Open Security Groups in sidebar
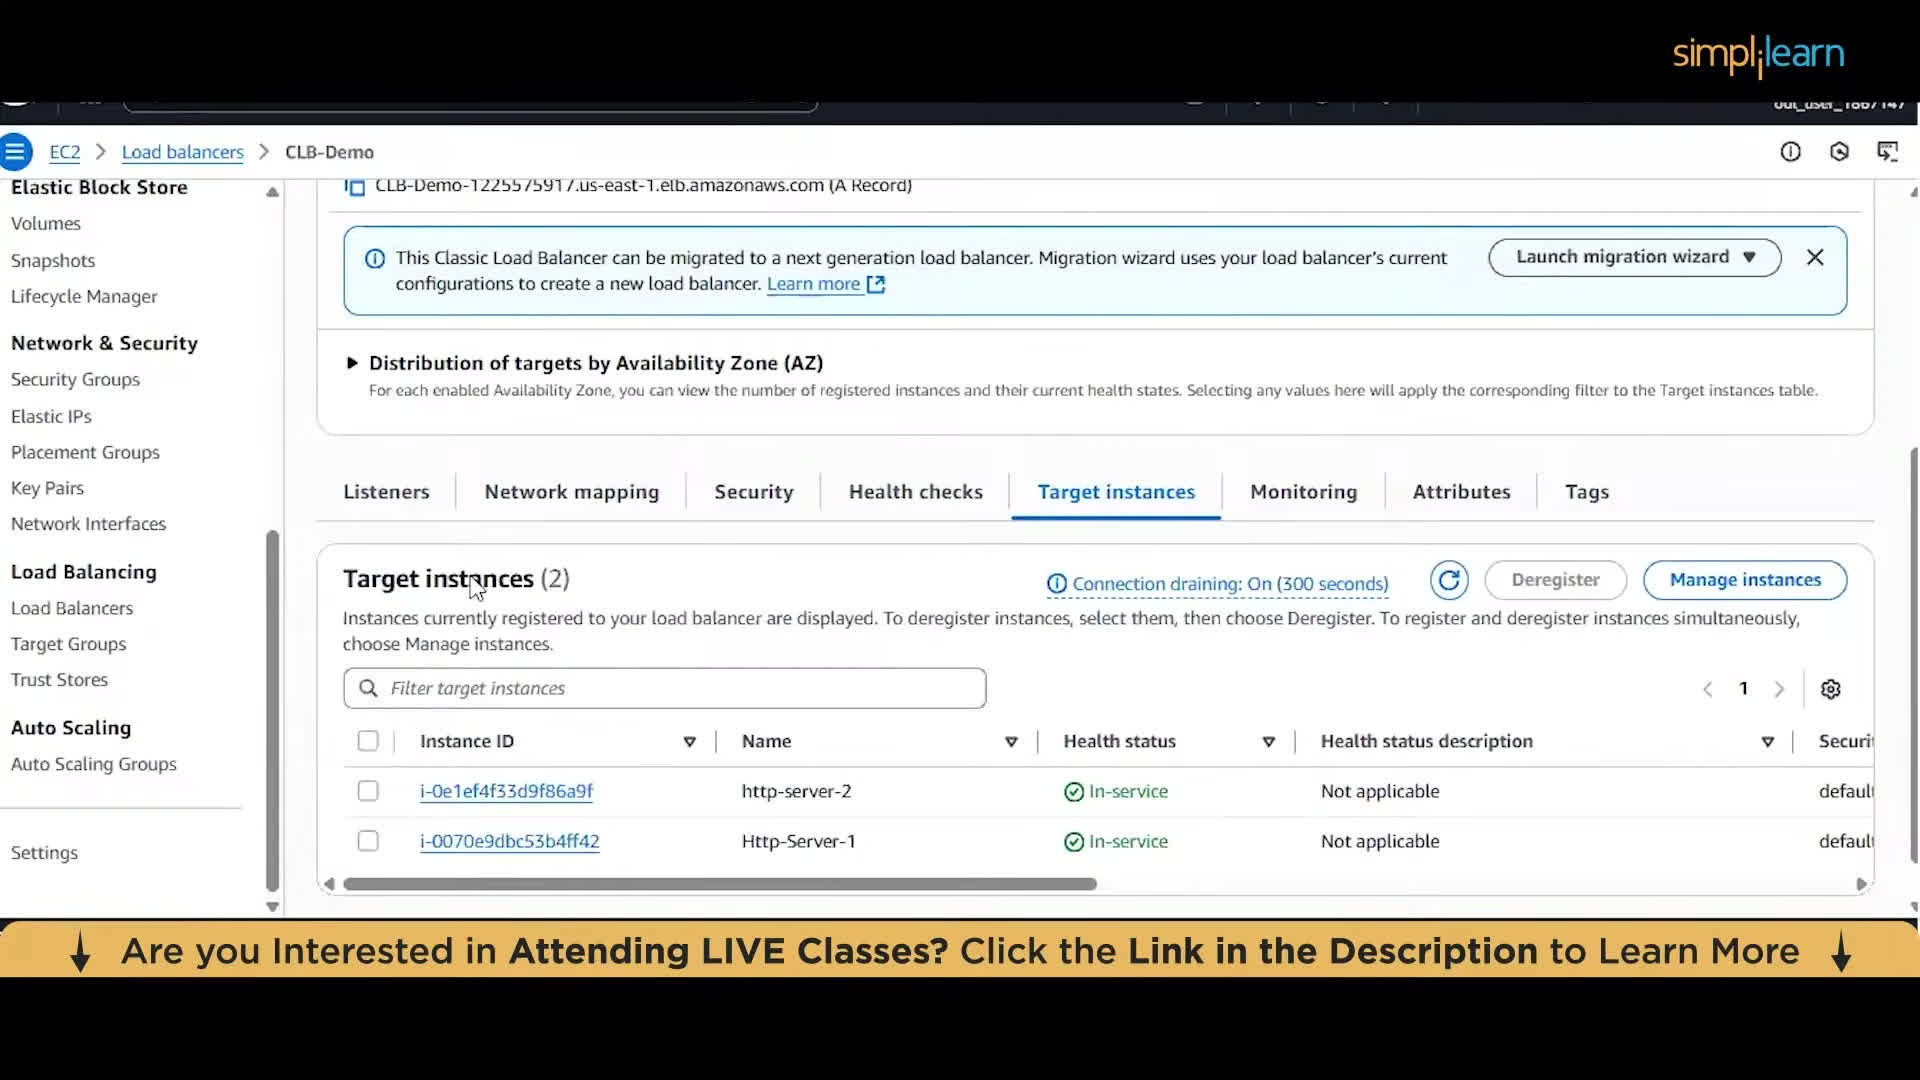Screen dimensions: 1920x1080 coord(75,380)
